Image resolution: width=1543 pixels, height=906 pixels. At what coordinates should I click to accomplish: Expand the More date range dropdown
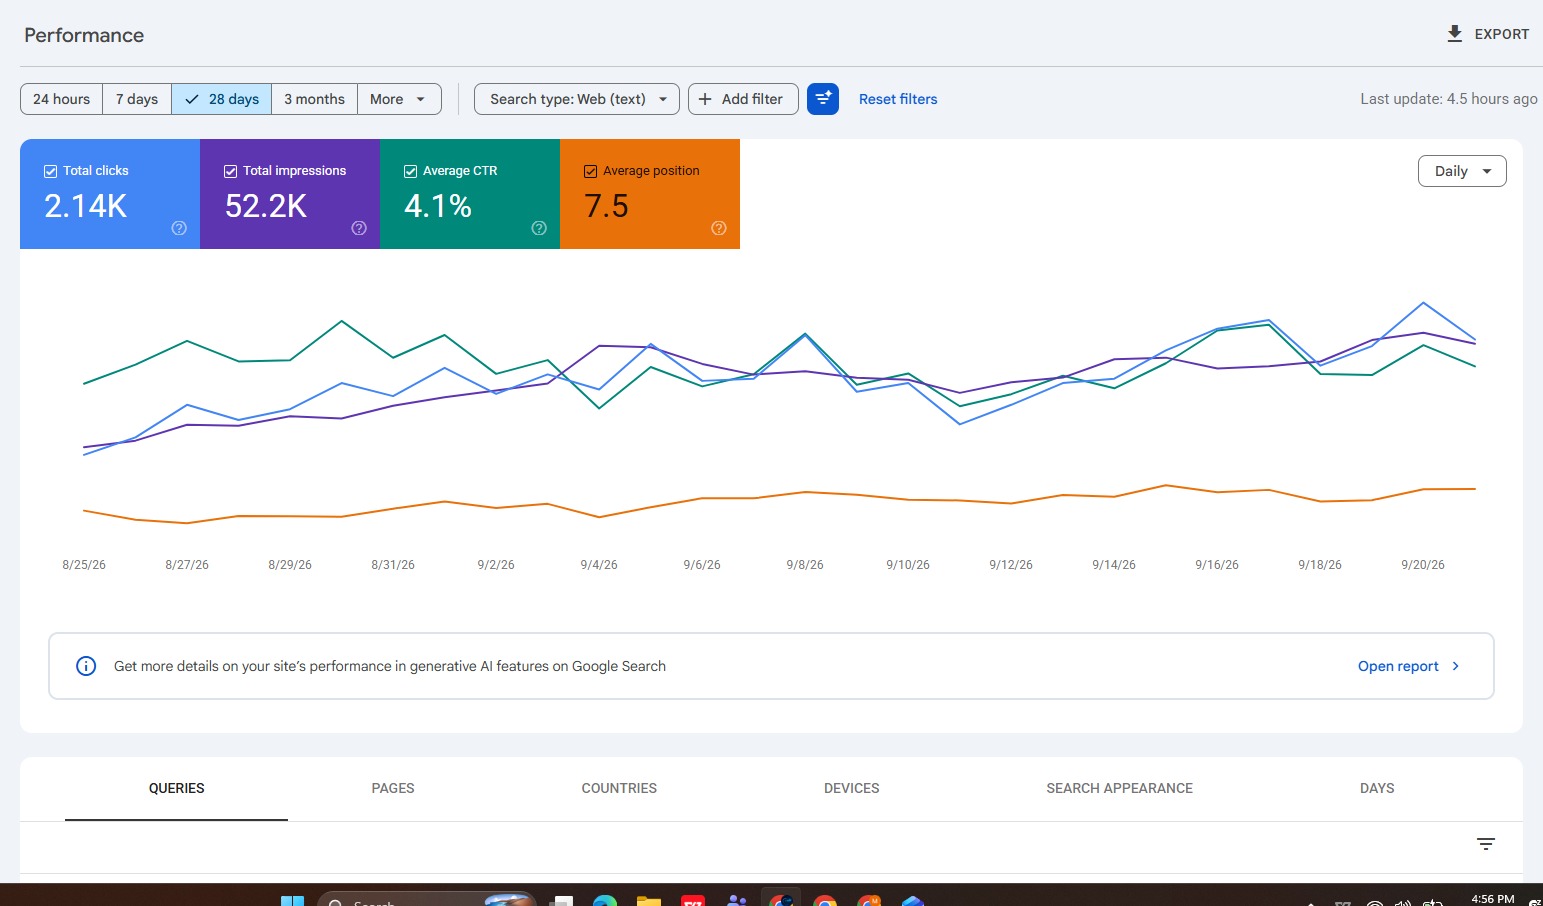(399, 99)
